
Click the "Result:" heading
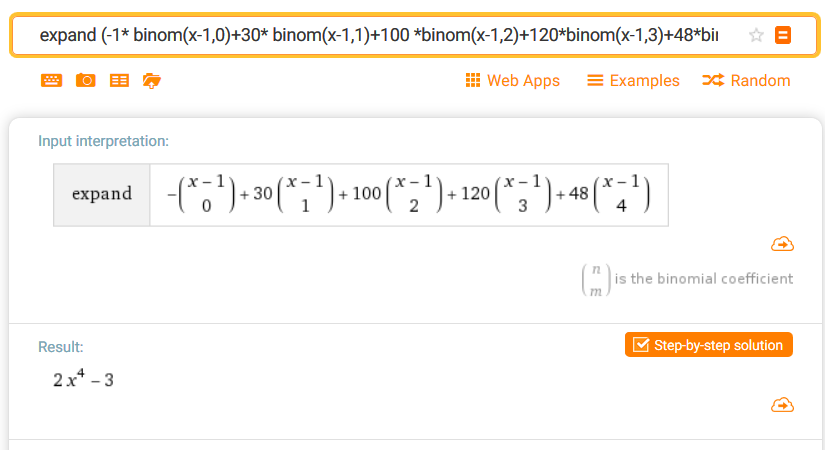(61, 347)
